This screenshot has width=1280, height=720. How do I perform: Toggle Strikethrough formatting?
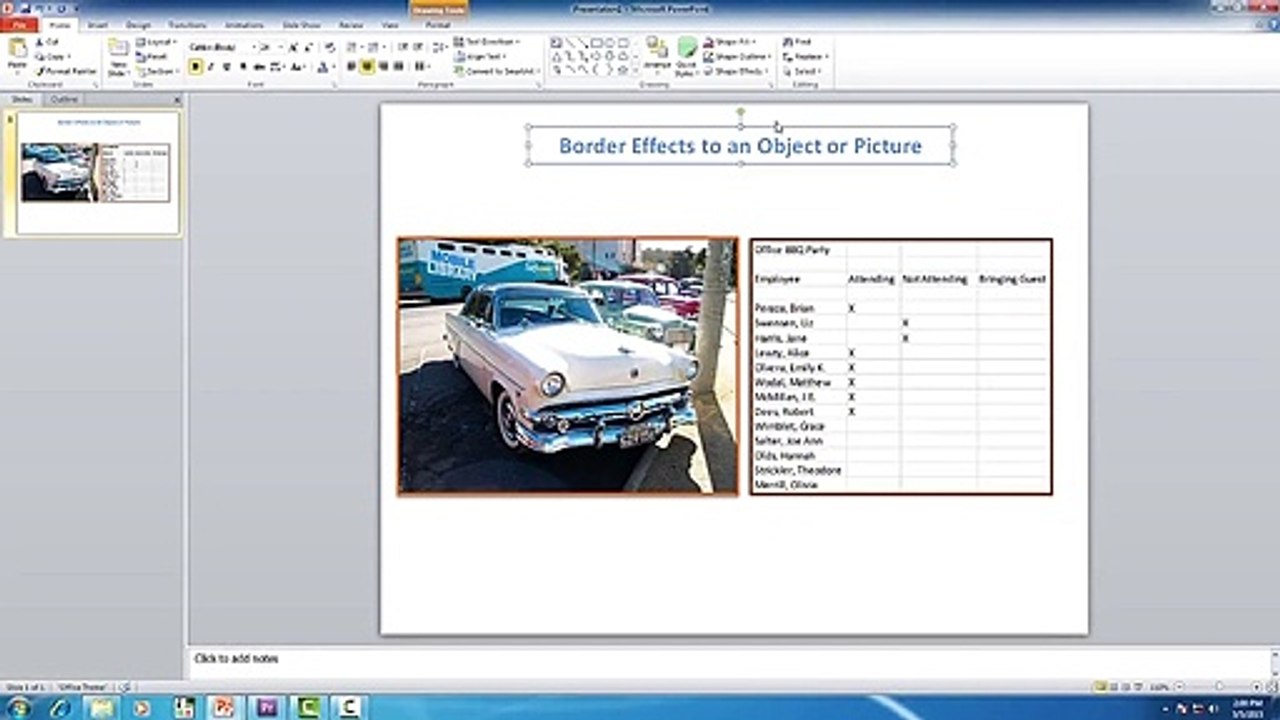[x=259, y=67]
